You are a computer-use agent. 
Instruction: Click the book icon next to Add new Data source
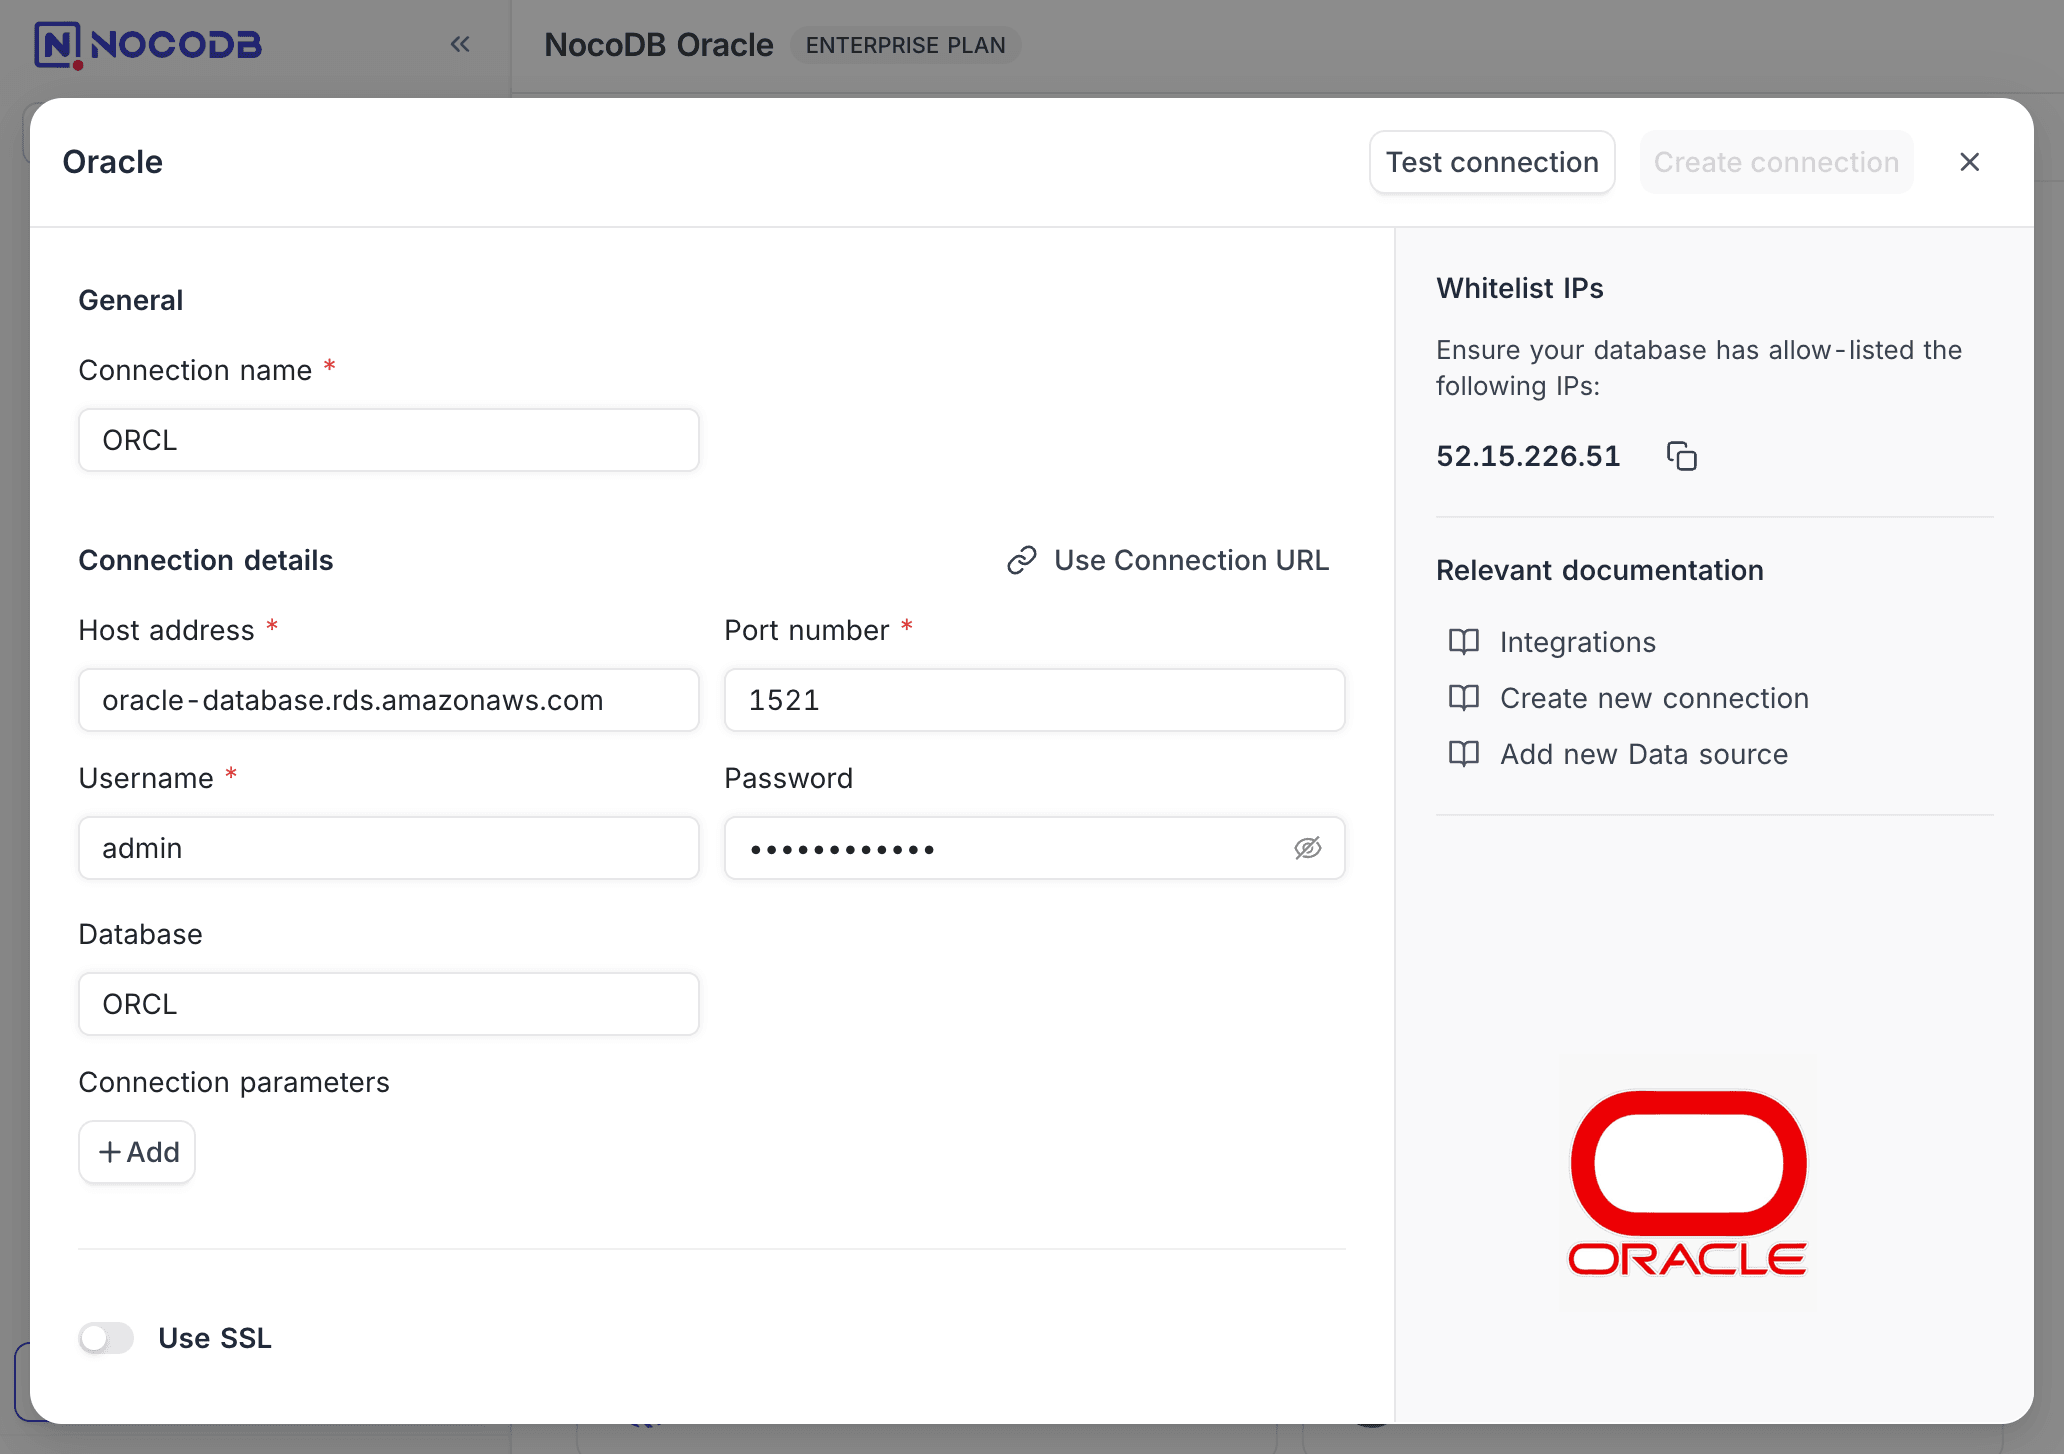(x=1464, y=754)
